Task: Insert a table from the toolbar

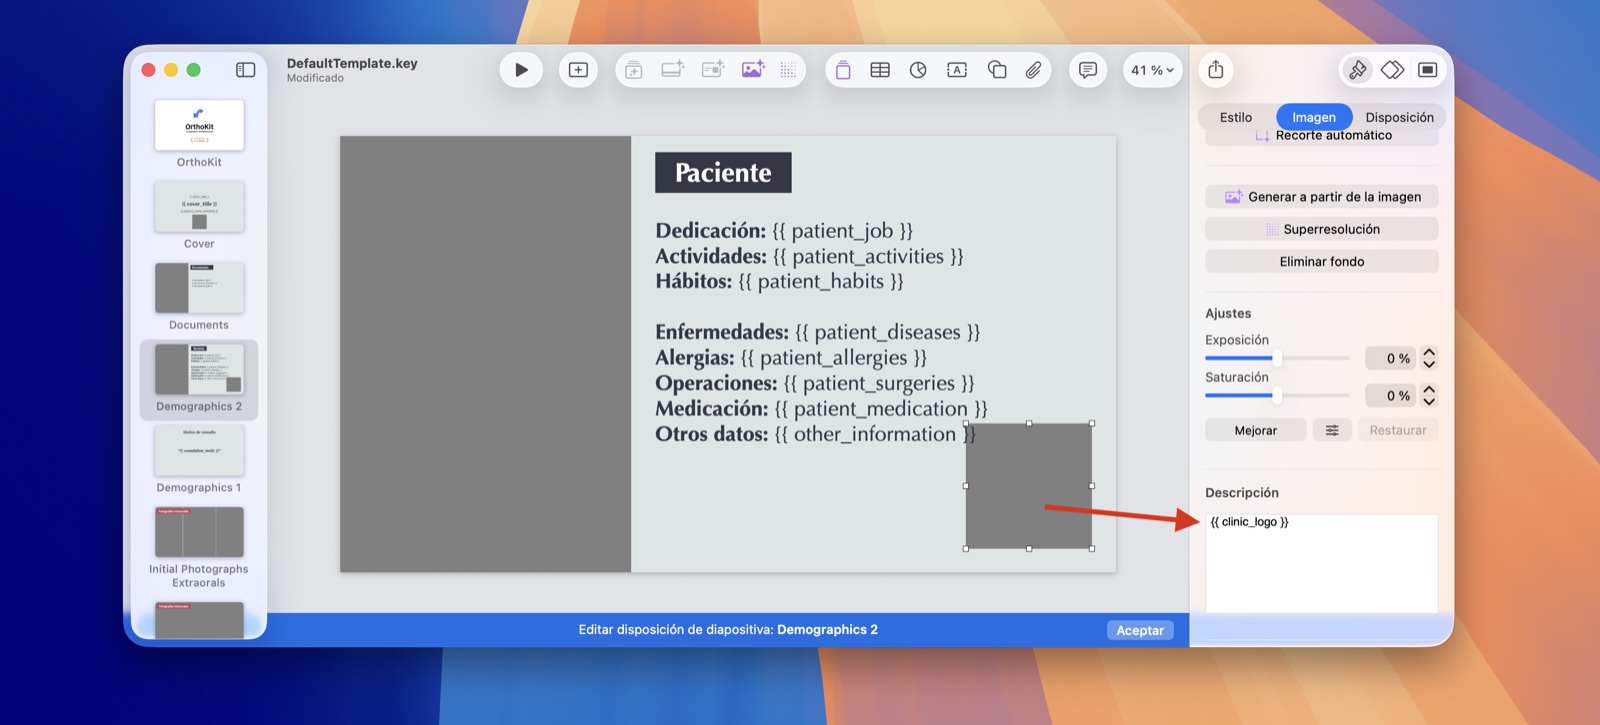Action: [x=880, y=70]
